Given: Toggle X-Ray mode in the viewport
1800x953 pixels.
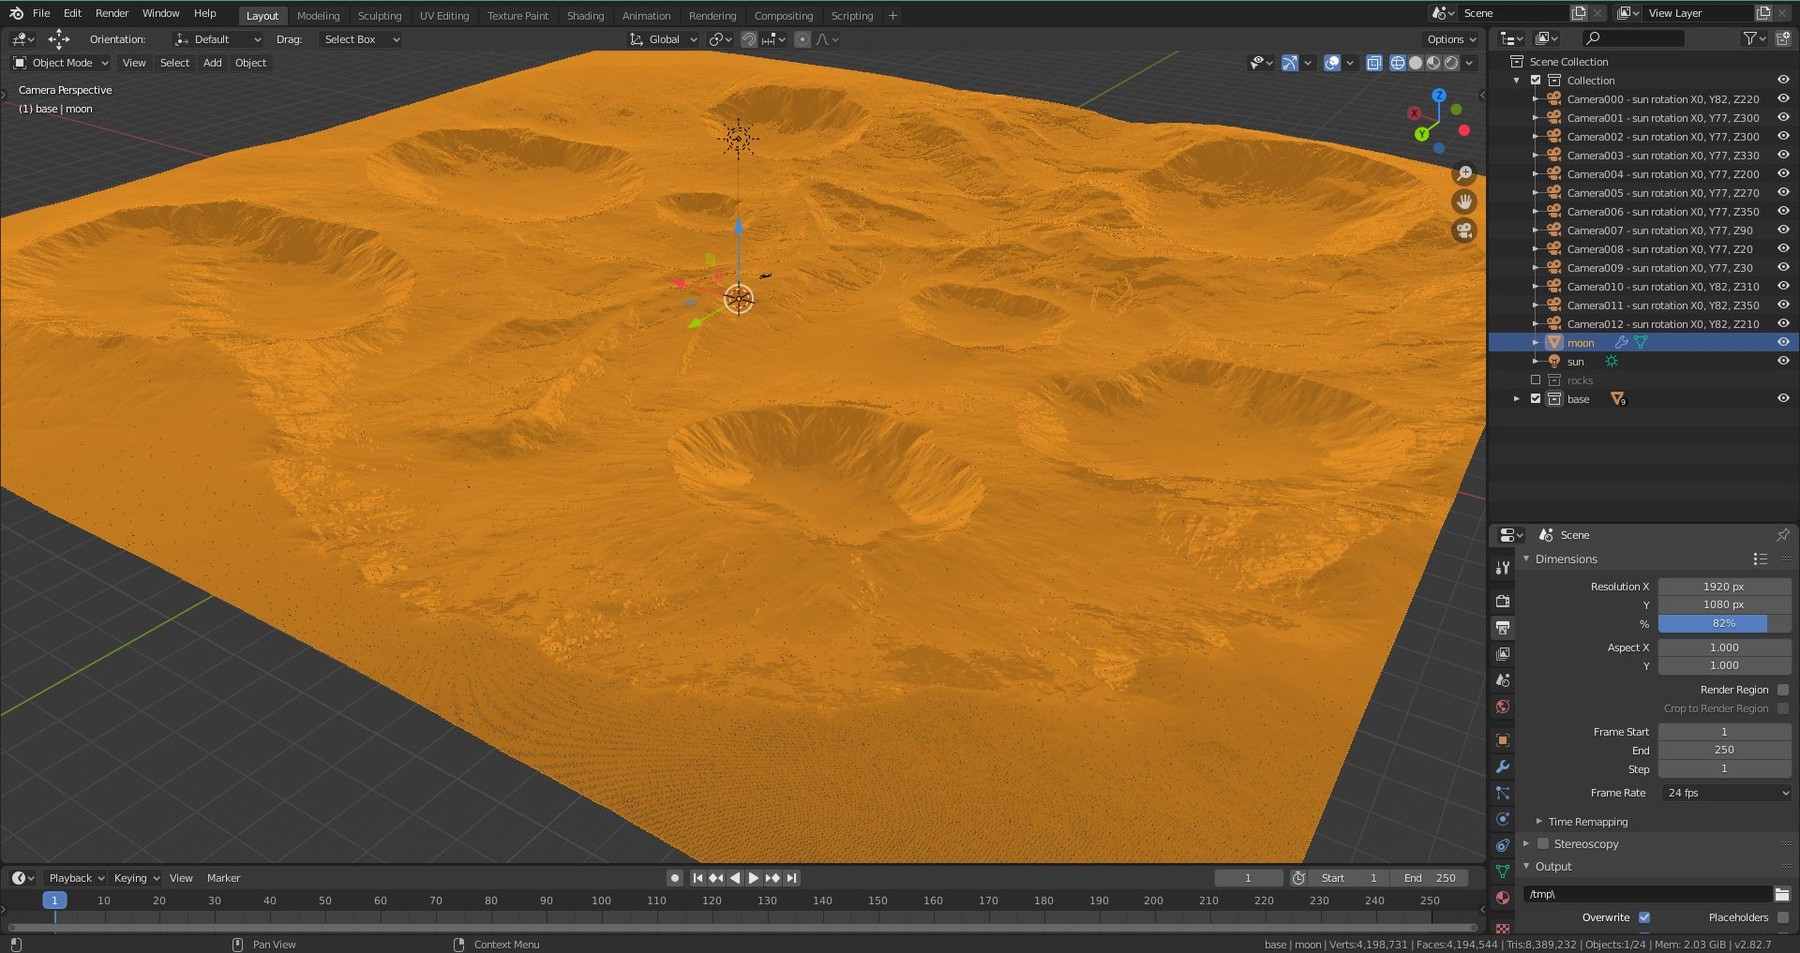Looking at the screenshot, I should click(x=1374, y=62).
